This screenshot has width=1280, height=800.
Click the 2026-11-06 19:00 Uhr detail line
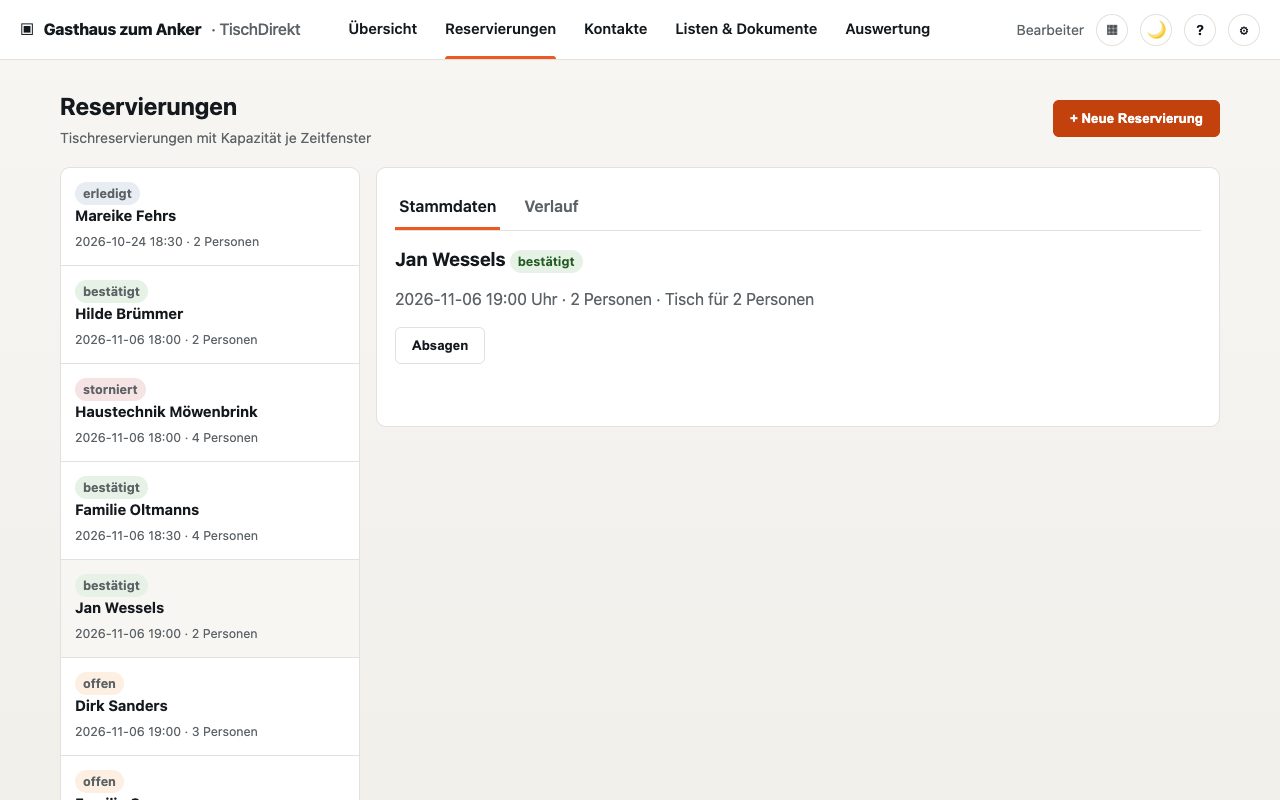coord(604,299)
